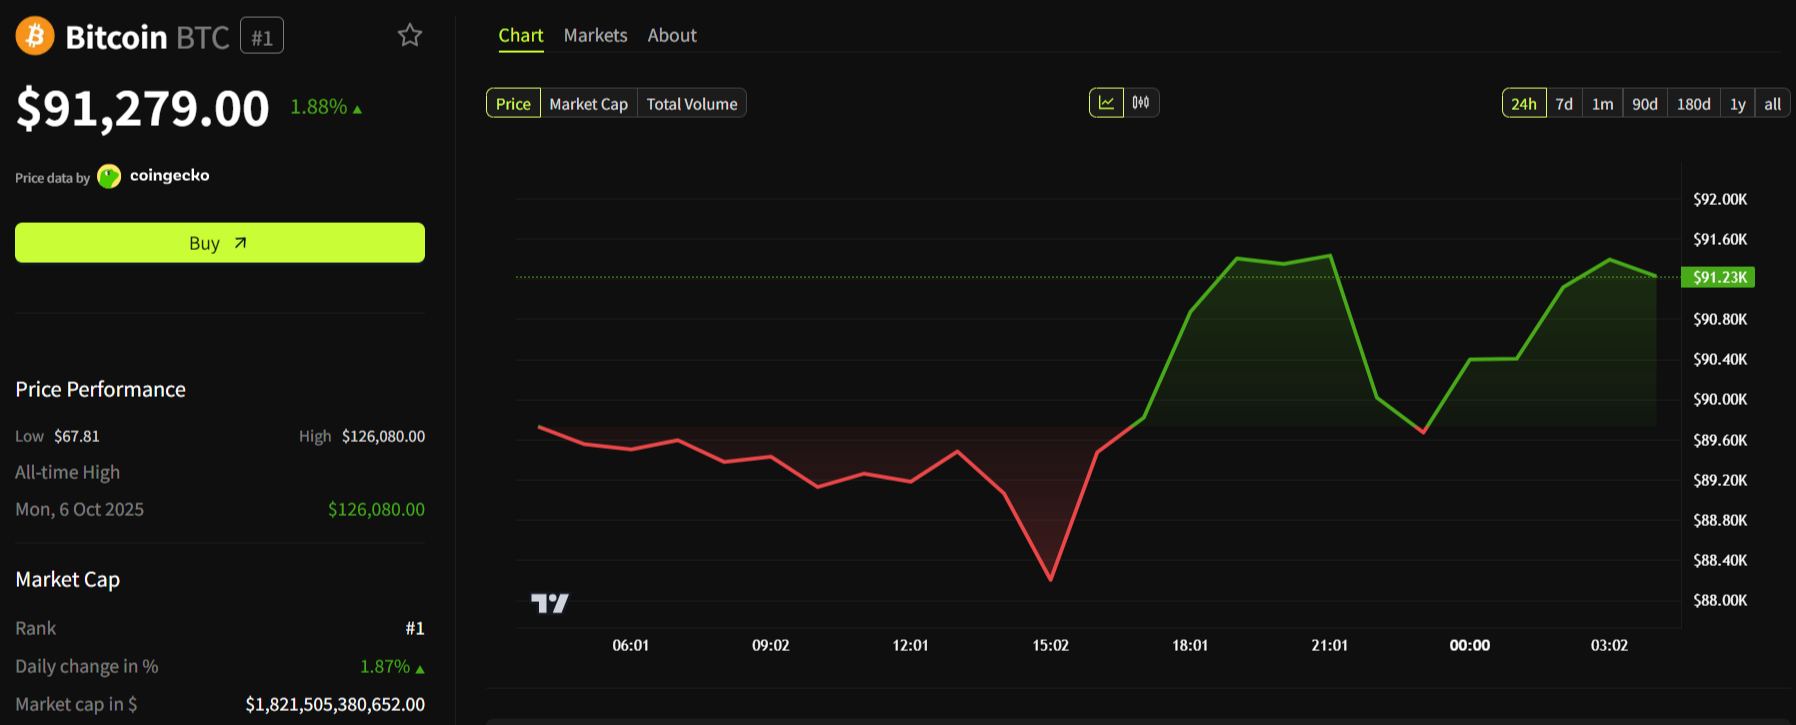
Task: Click the #1 rank badge
Action: click(262, 37)
